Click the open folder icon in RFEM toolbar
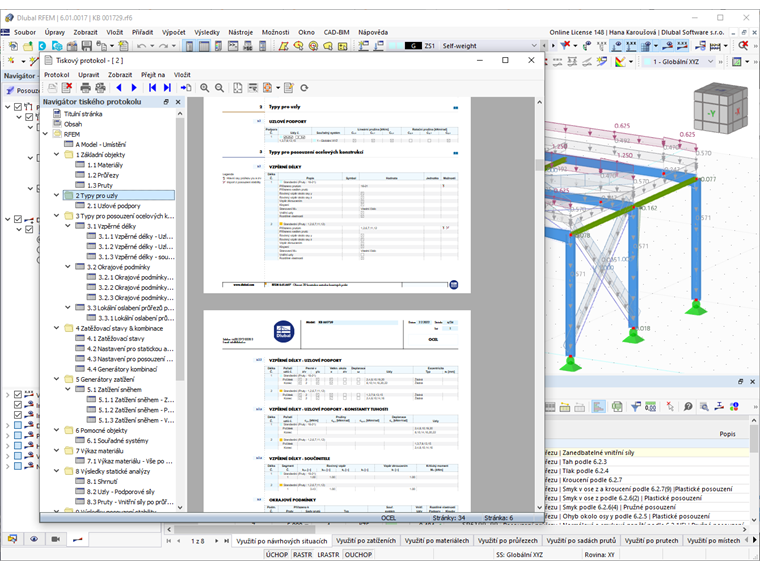This screenshot has height=570, width=760. (x=28, y=46)
